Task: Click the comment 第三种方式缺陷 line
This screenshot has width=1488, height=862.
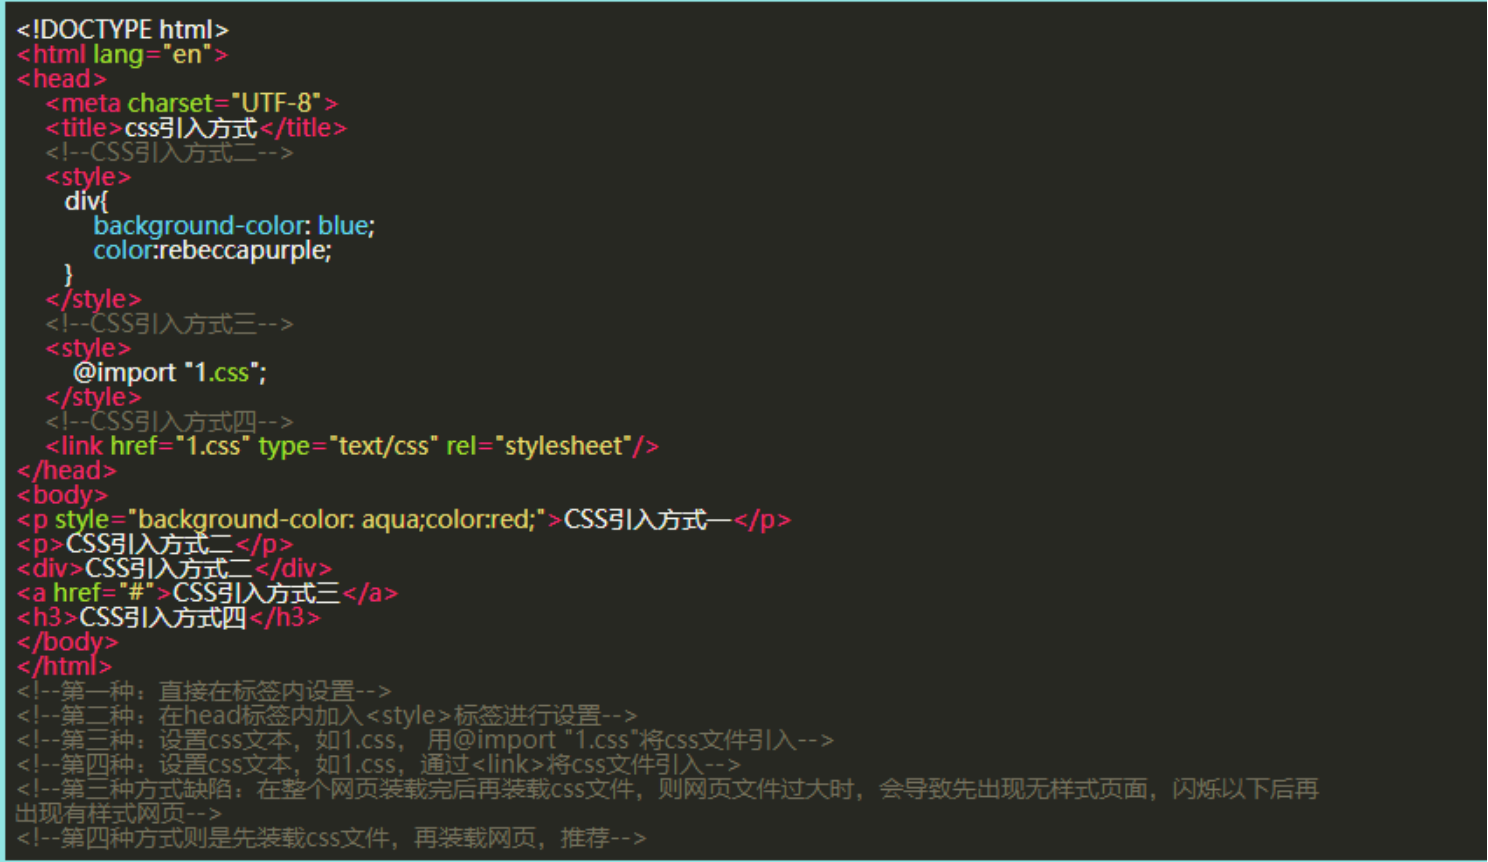Action: (x=668, y=801)
